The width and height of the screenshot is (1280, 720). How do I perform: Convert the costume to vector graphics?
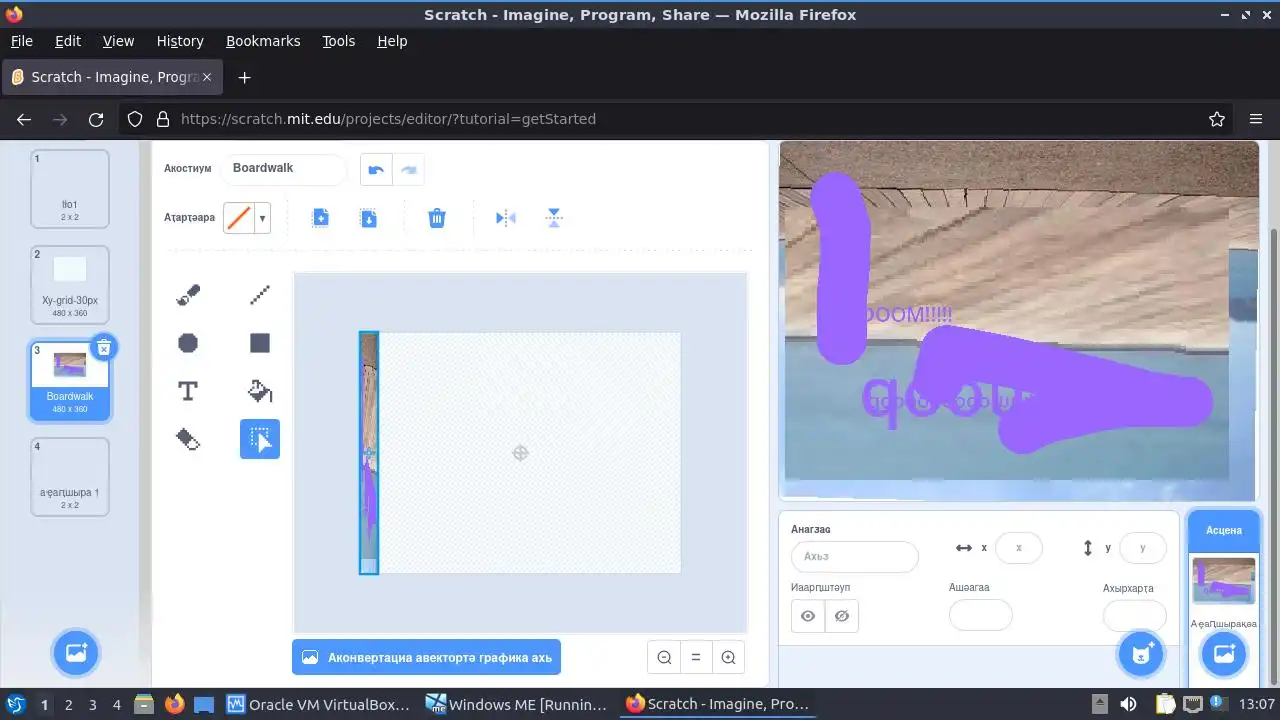tap(426, 658)
